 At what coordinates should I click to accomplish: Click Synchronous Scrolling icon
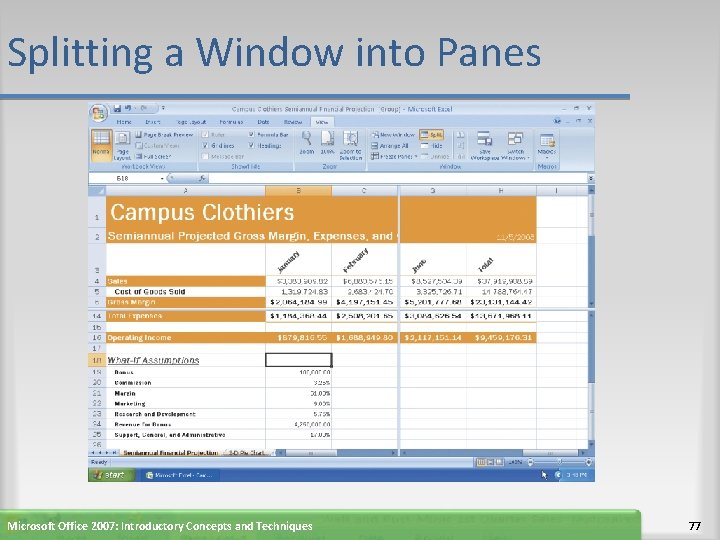click(x=461, y=146)
